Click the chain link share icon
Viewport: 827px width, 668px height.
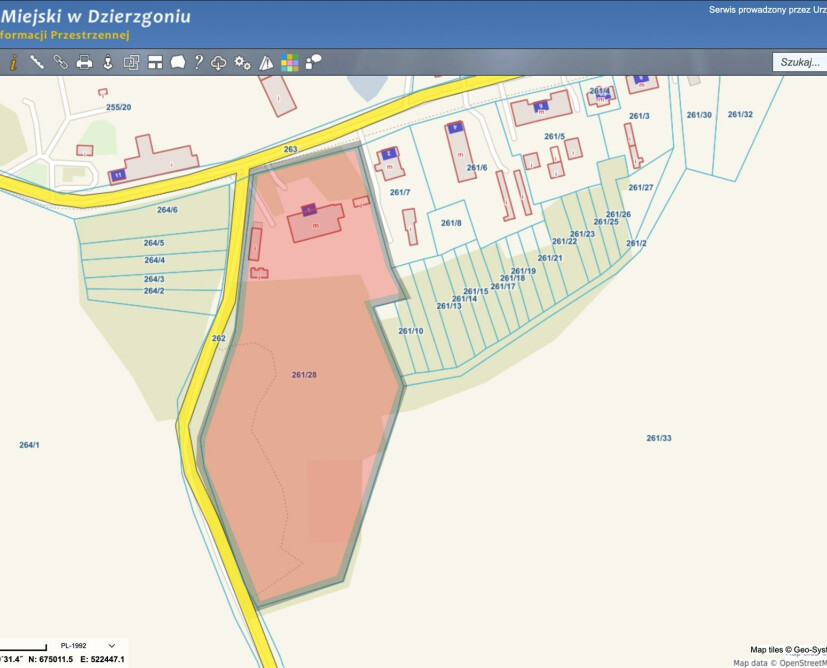pyautogui.click(x=60, y=62)
